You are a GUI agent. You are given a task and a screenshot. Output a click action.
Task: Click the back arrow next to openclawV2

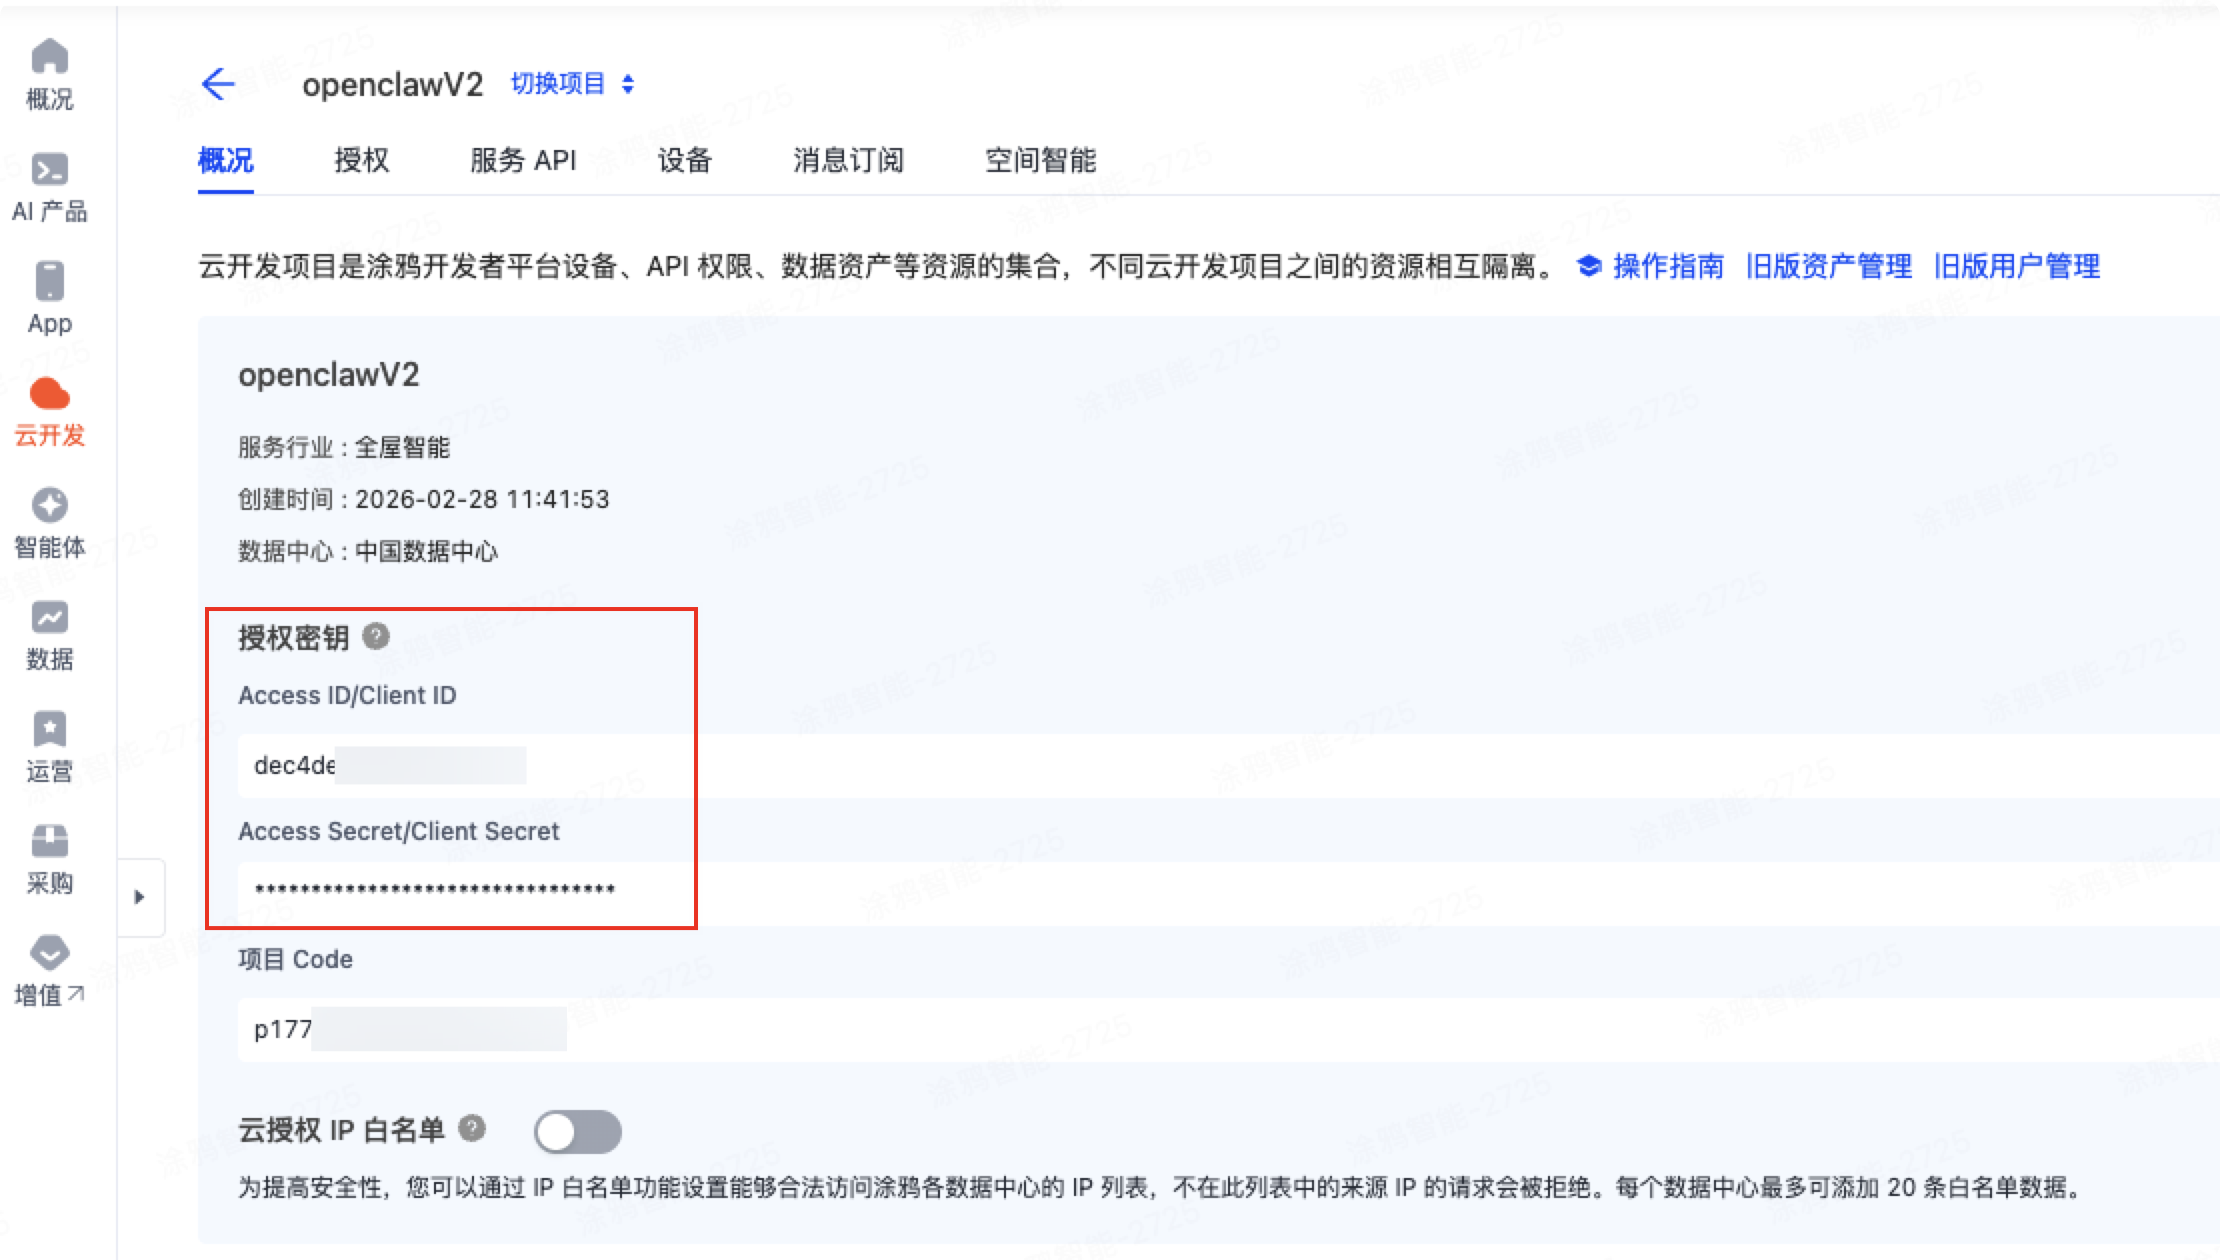[219, 85]
